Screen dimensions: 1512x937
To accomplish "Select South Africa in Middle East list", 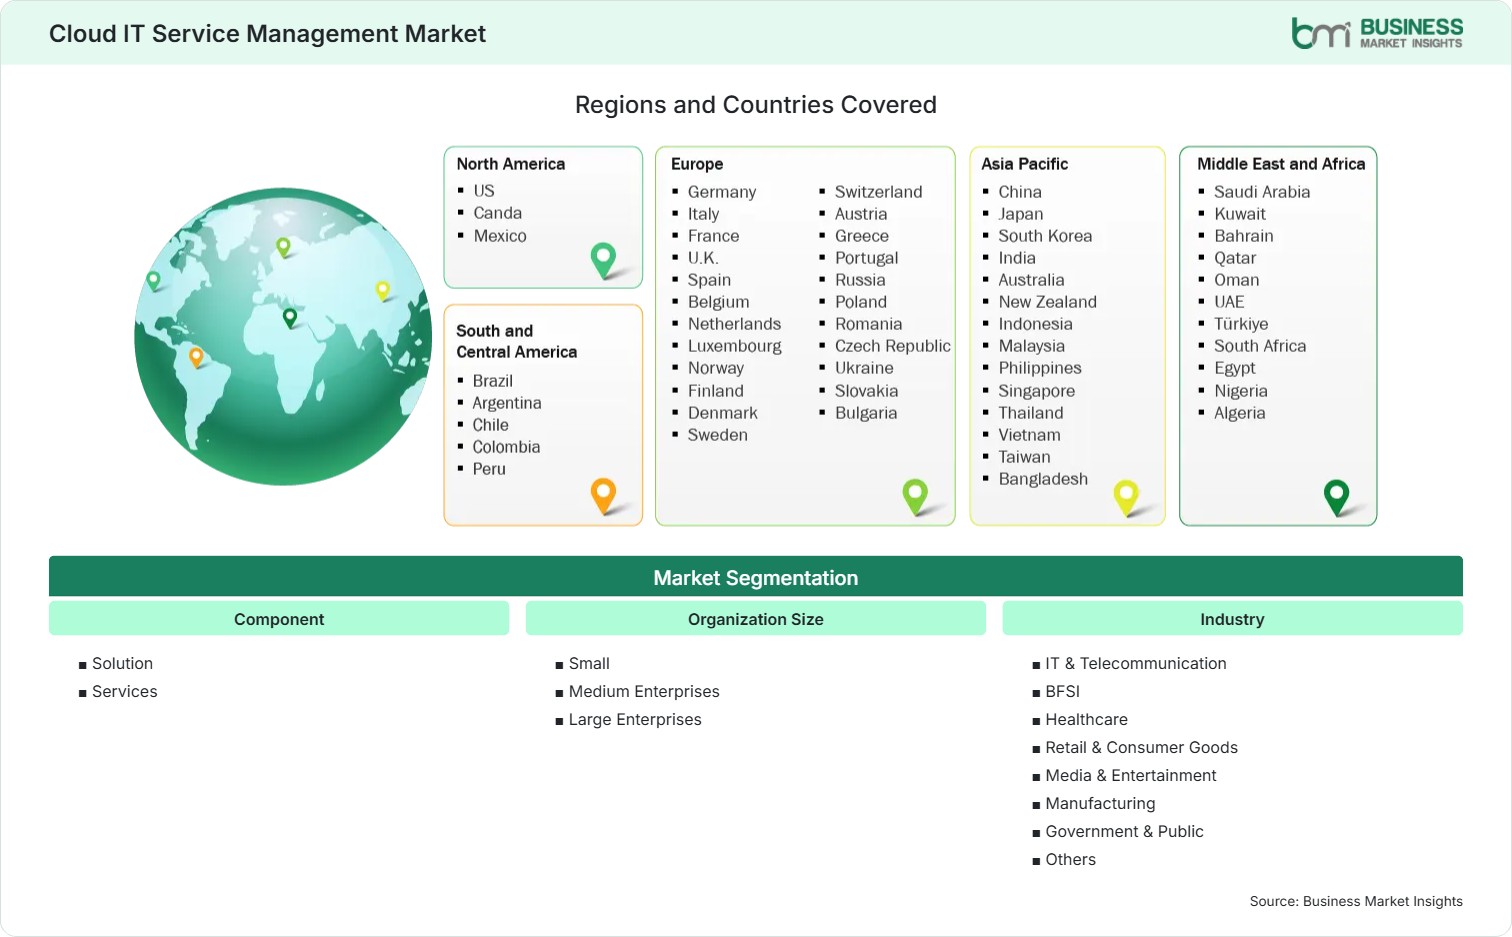I will [1260, 346].
